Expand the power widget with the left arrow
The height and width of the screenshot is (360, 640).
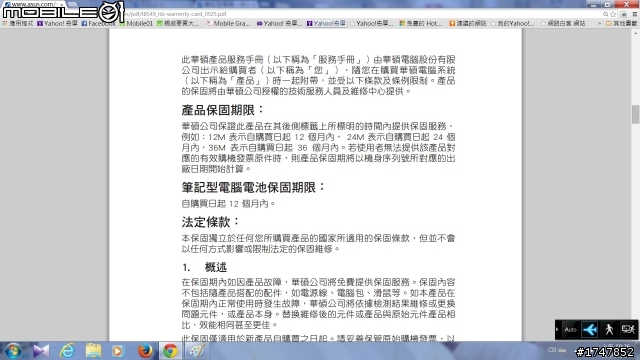click(x=557, y=329)
